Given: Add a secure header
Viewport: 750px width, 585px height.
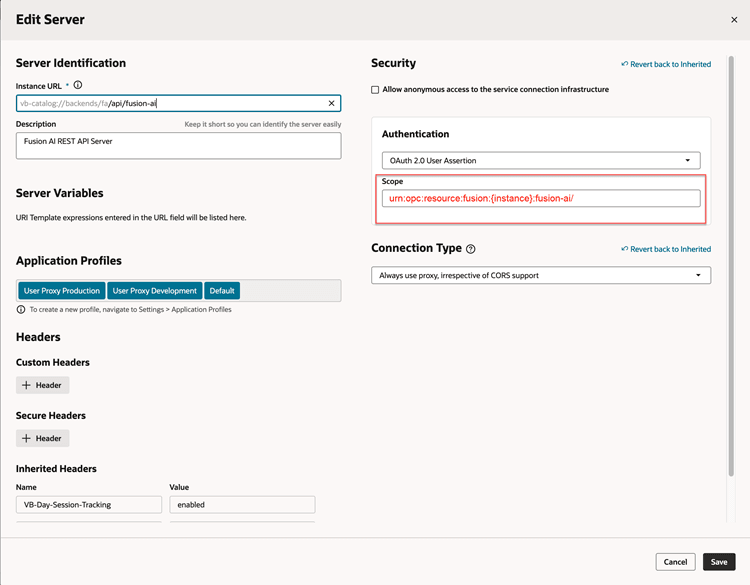Looking at the screenshot, I should coord(43,438).
